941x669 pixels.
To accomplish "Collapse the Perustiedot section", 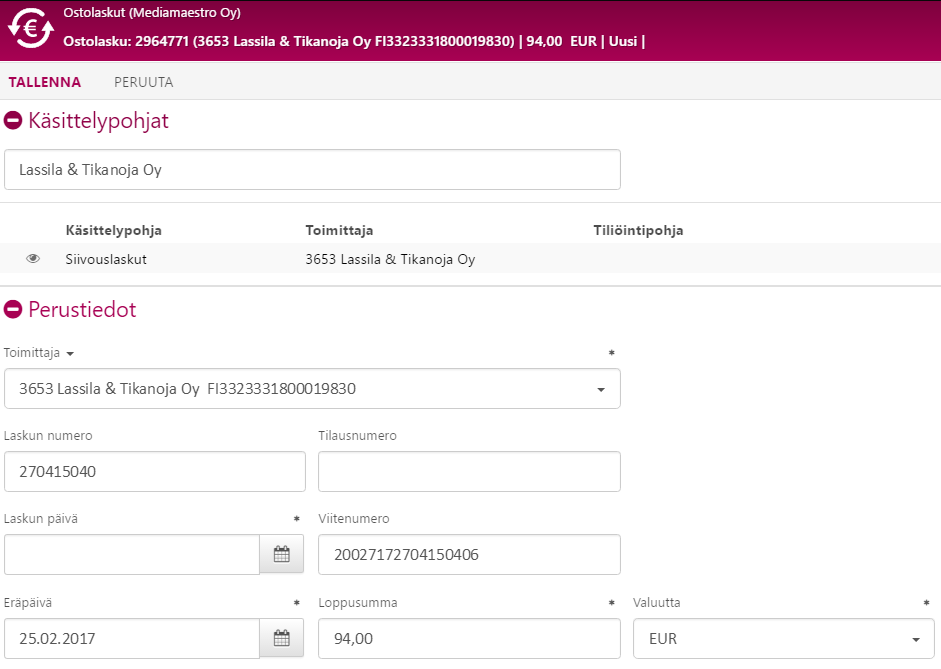I will coord(14,310).
